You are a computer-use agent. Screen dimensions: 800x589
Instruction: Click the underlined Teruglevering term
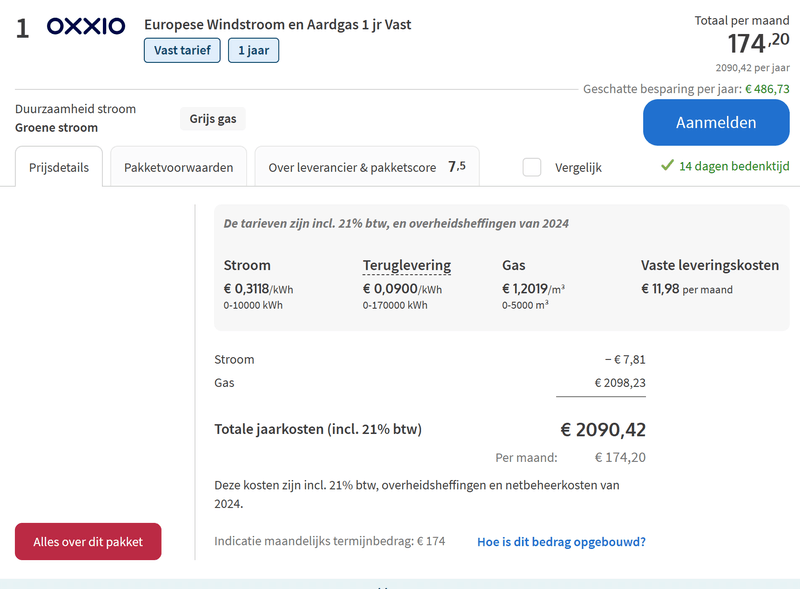(406, 265)
